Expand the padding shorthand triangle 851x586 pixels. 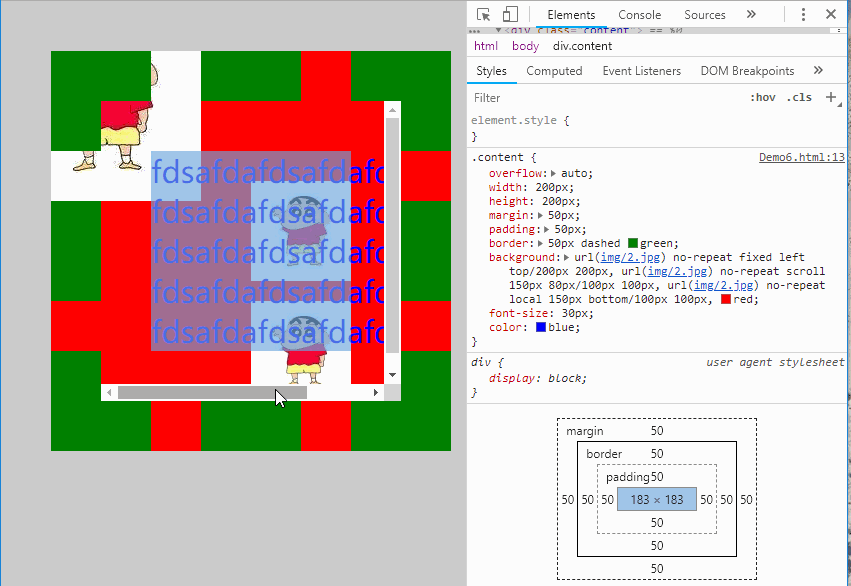(x=547, y=230)
